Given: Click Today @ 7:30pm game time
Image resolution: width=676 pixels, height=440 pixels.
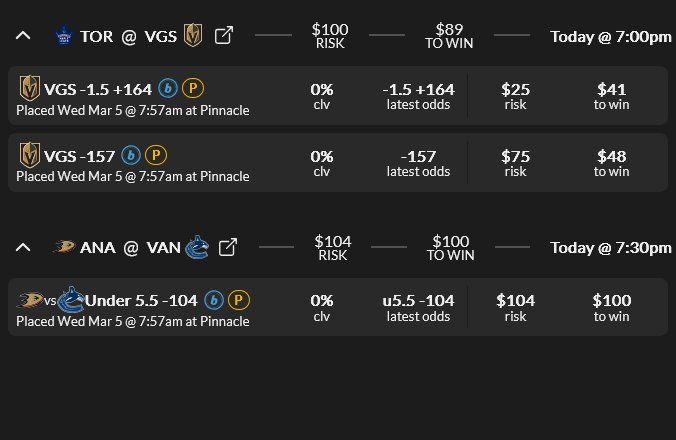Looking at the screenshot, I should click(x=610, y=247).
